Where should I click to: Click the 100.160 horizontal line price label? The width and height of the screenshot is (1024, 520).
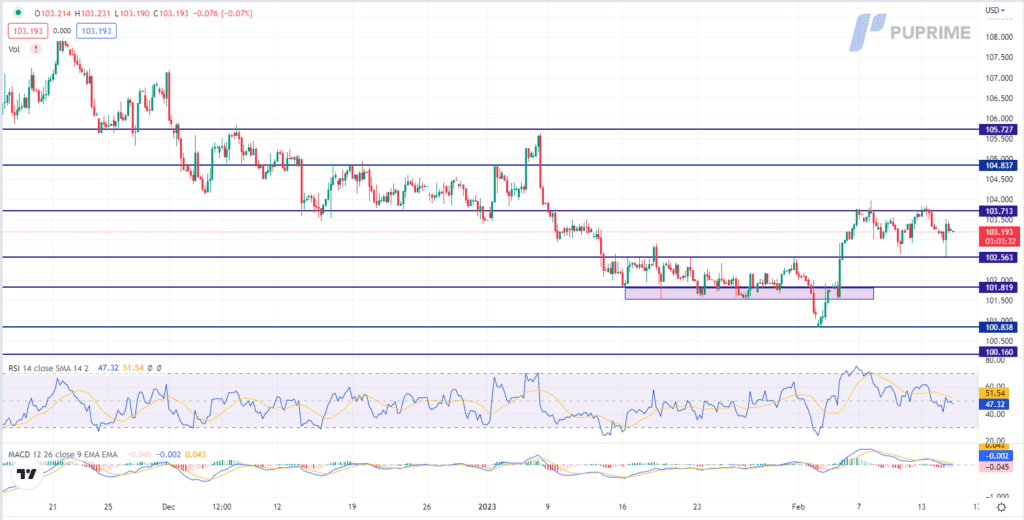tap(998, 352)
